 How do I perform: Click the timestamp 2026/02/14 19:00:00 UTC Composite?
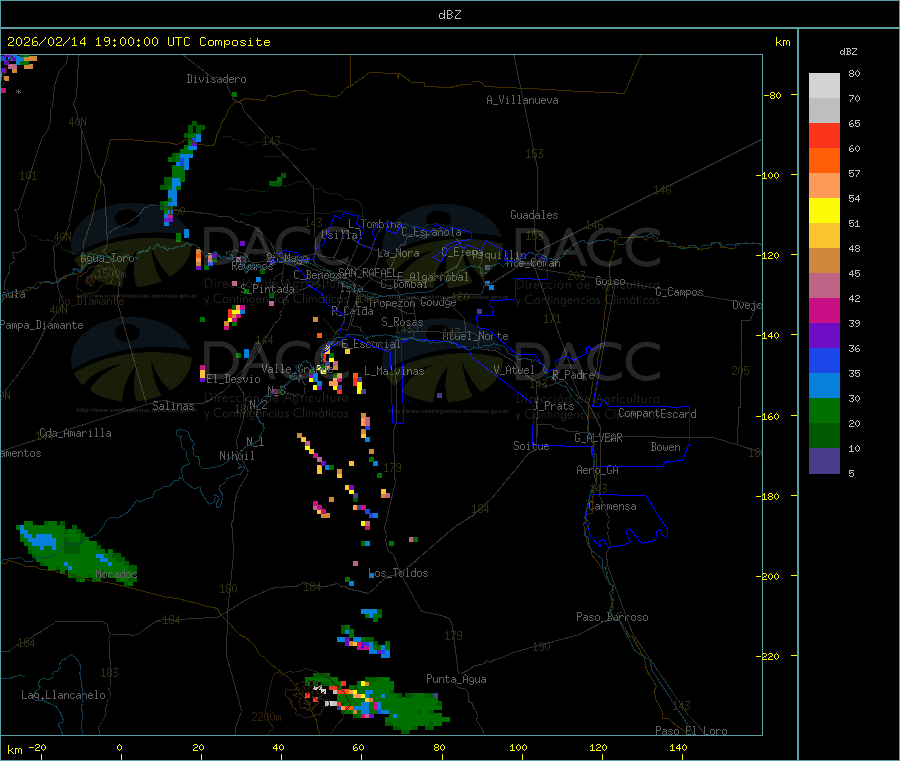(x=138, y=42)
